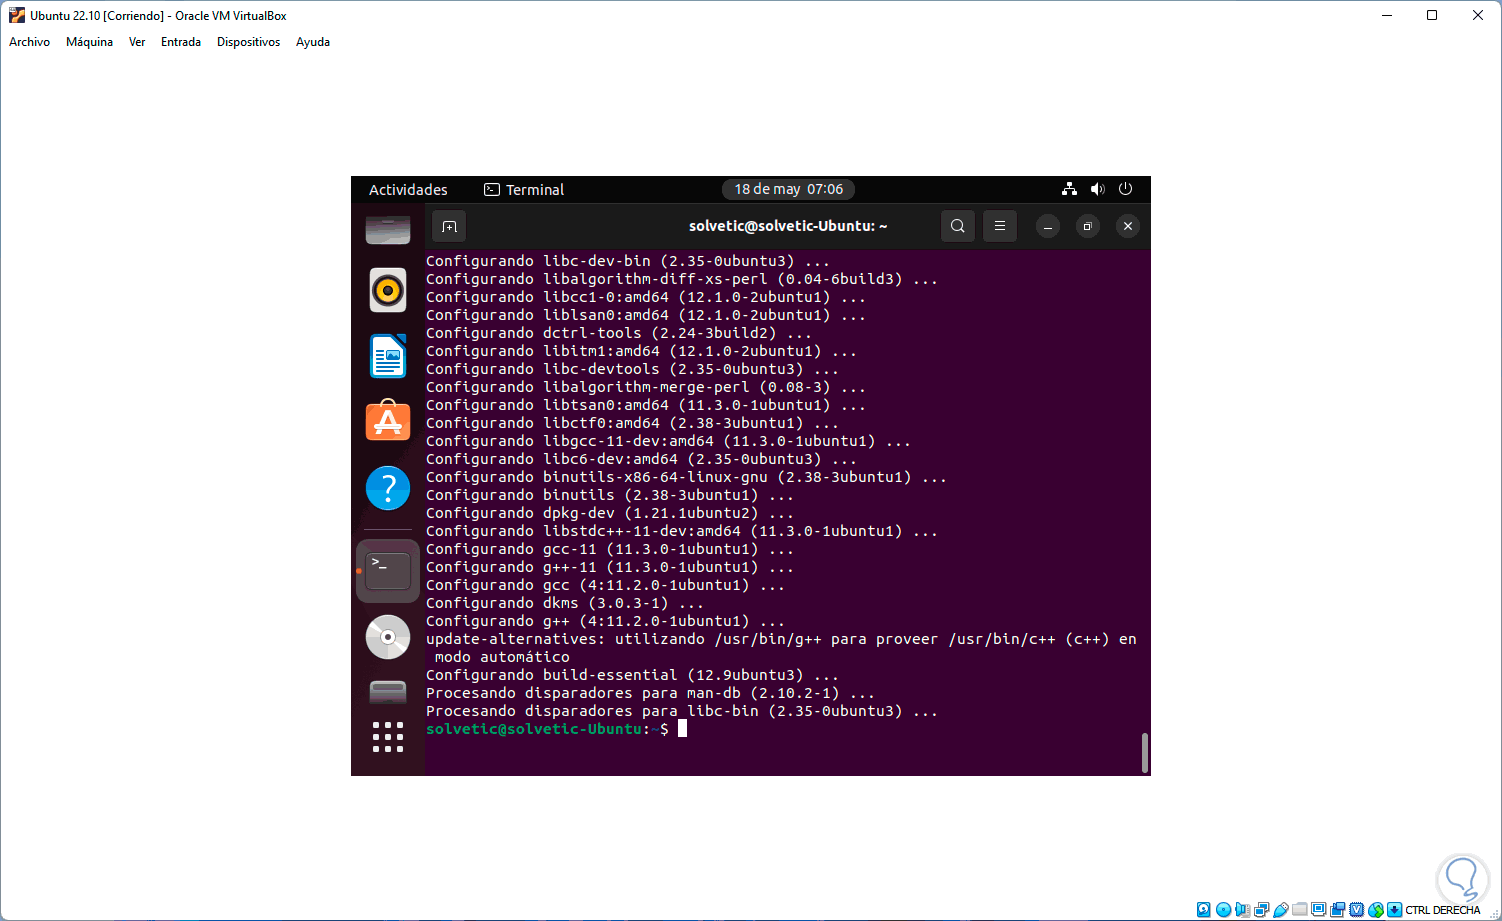This screenshot has height=921, width=1502.
Task: Click the network icon in Ubuntu top bar
Action: 1069,189
